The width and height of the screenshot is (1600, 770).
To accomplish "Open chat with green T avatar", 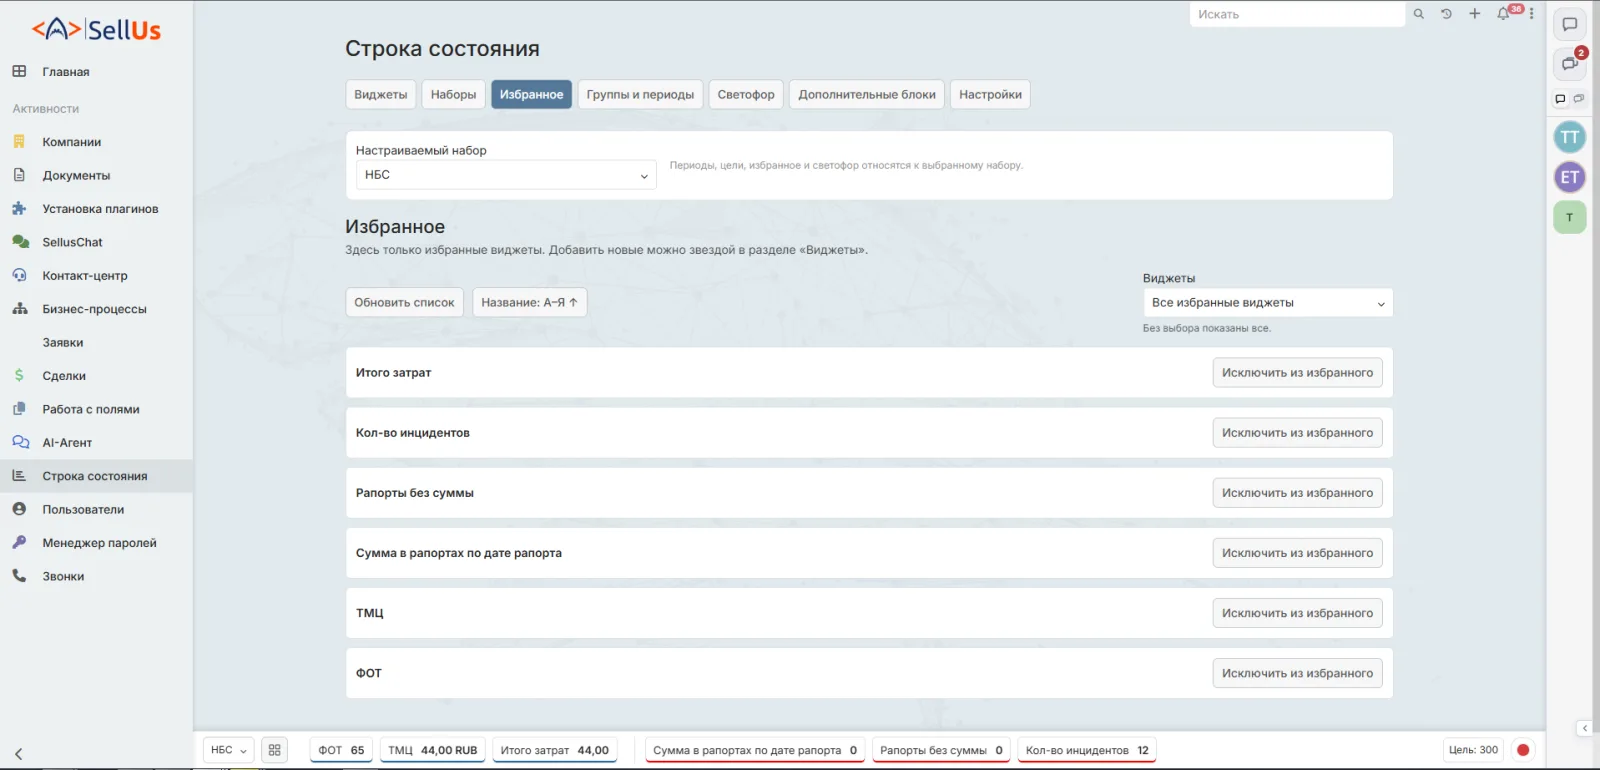I will (x=1570, y=217).
